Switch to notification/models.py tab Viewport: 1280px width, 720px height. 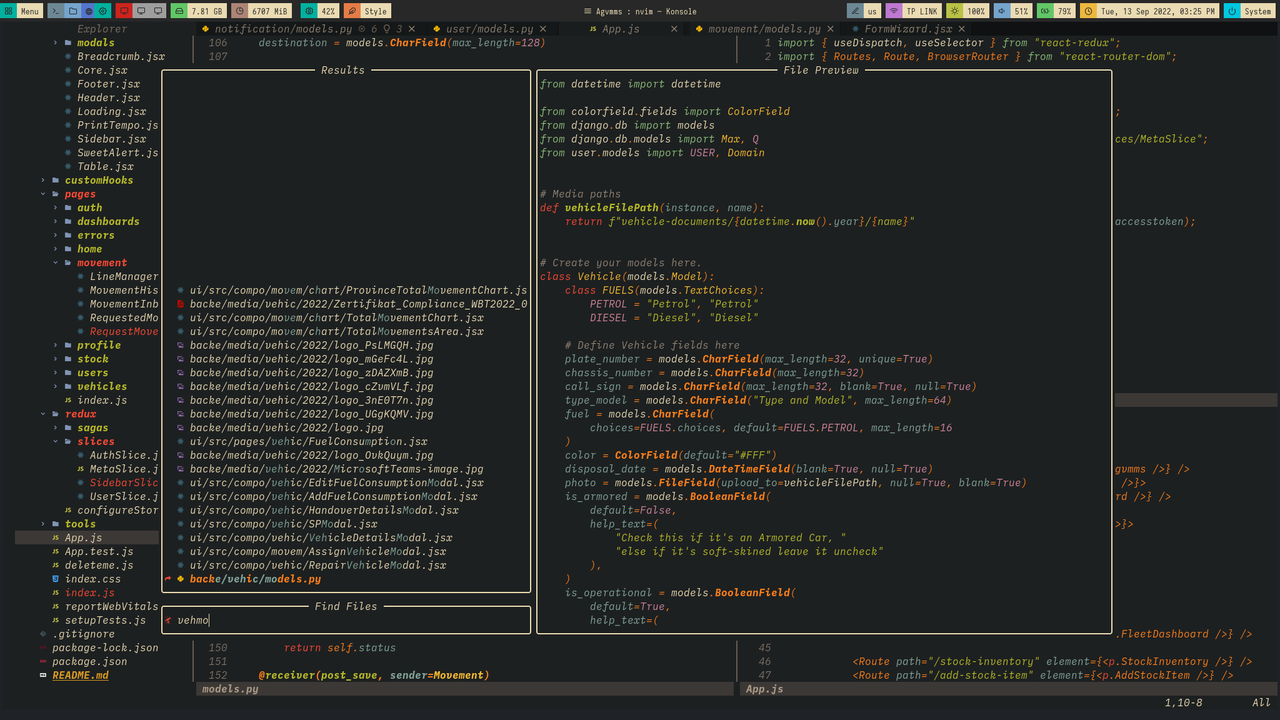[x=283, y=30]
